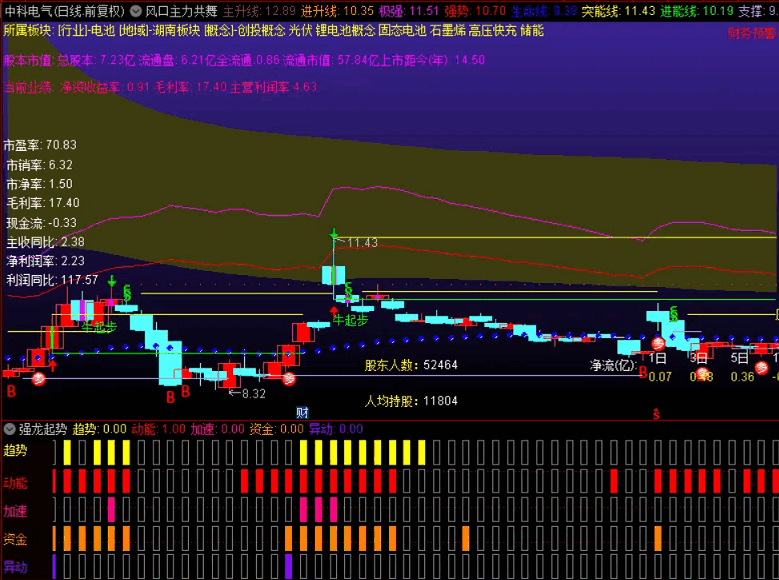
Task: Click the 毛利率: 17.40 statistic on left
Action: (x=43, y=203)
